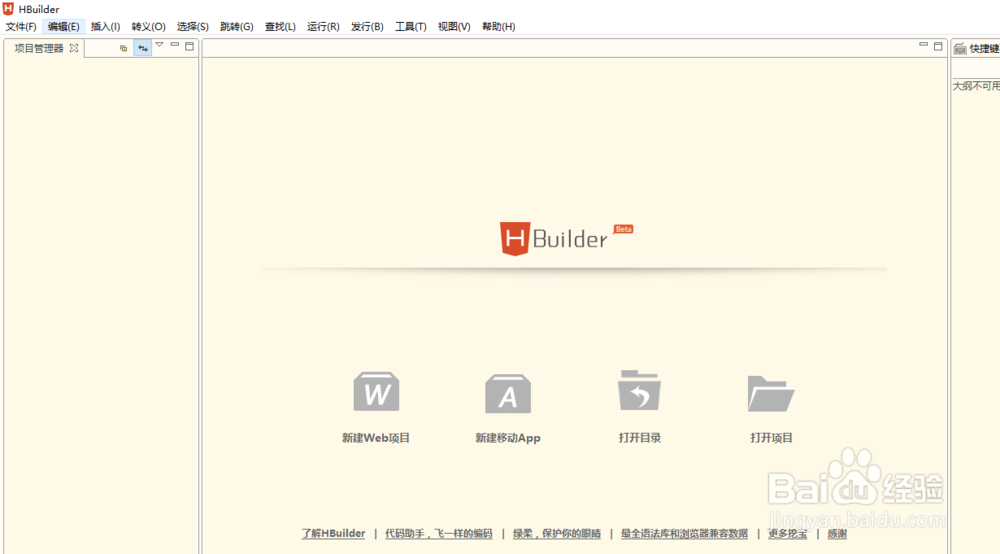The height and width of the screenshot is (554, 1000).
Task: Open the 查找(L) menu
Action: [x=280, y=27]
